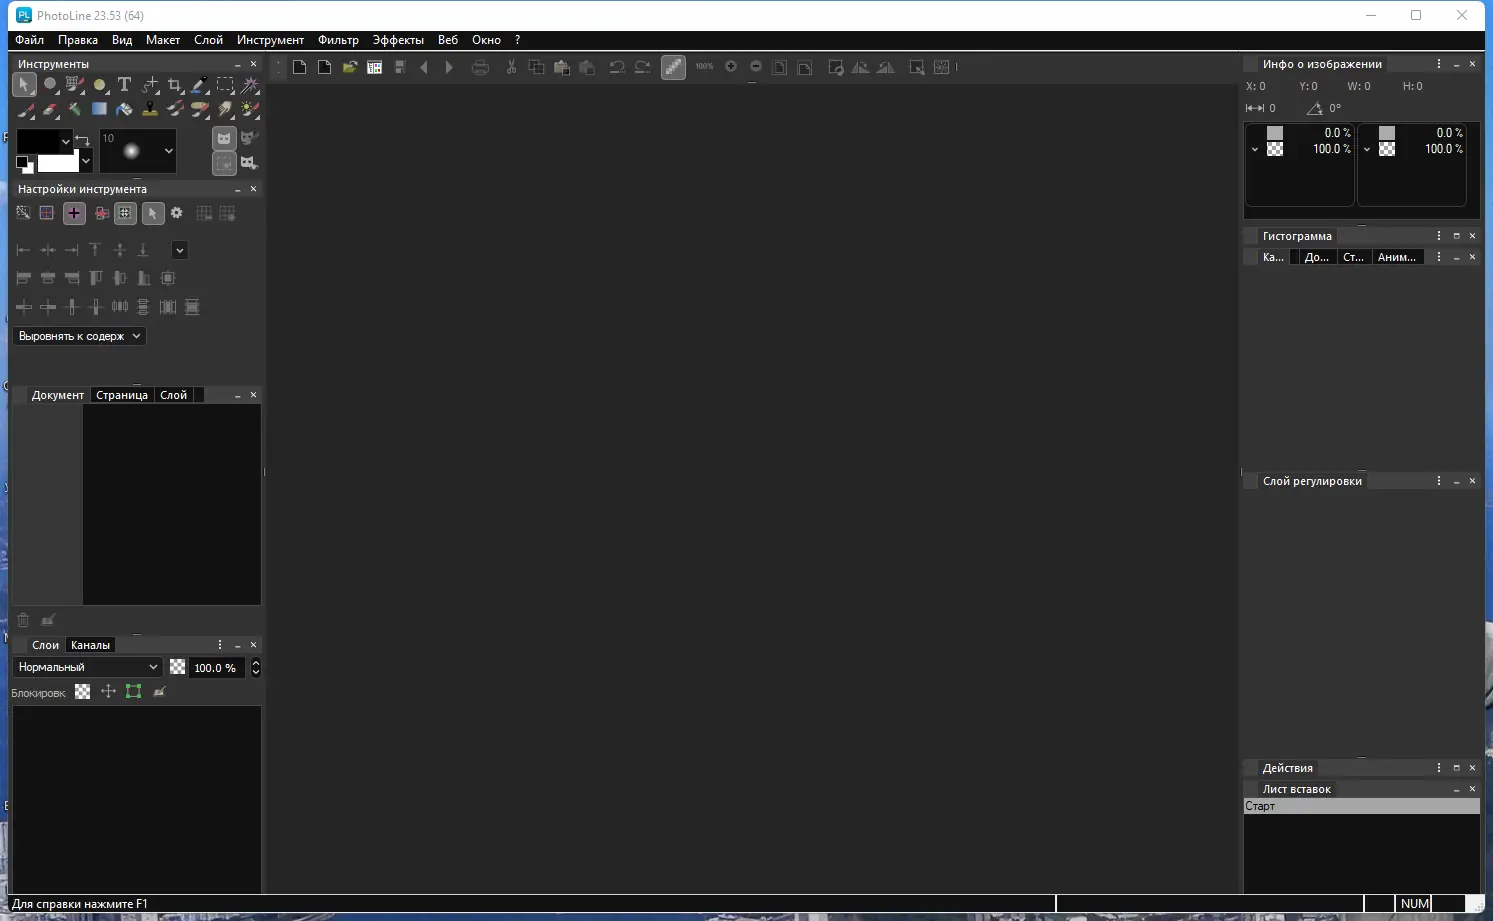This screenshot has width=1493, height=921.
Task: Open the Гистограмма panel options menu
Action: (x=1439, y=236)
